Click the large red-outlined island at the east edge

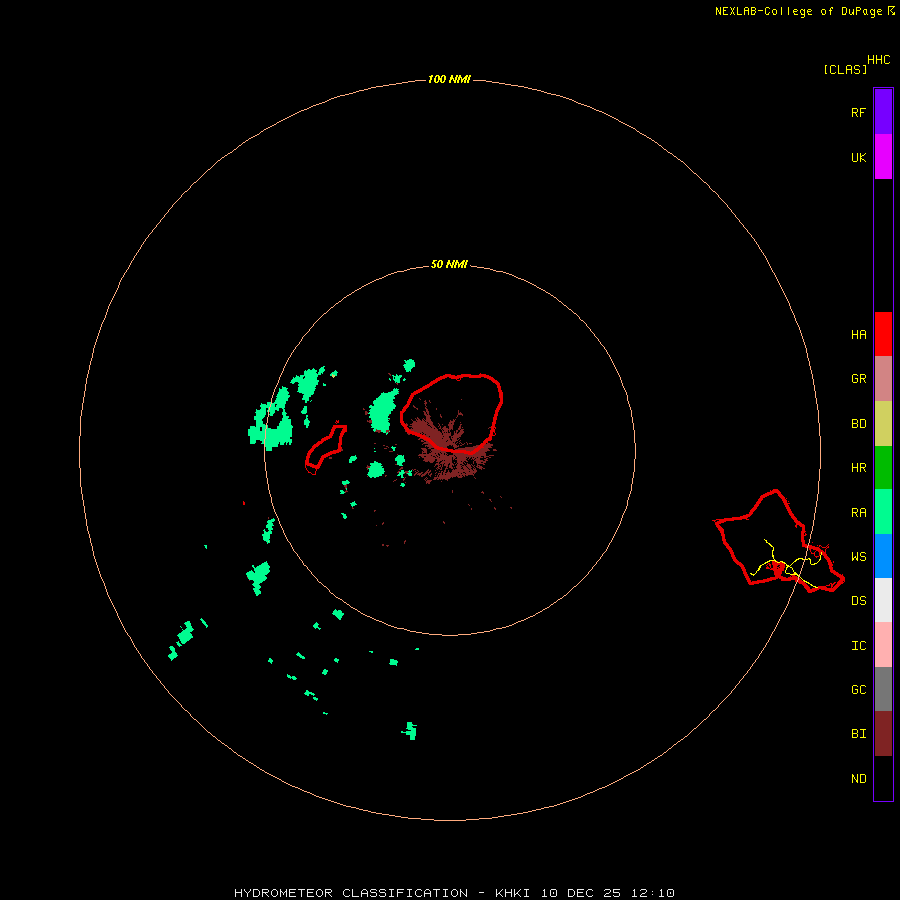pos(778,542)
